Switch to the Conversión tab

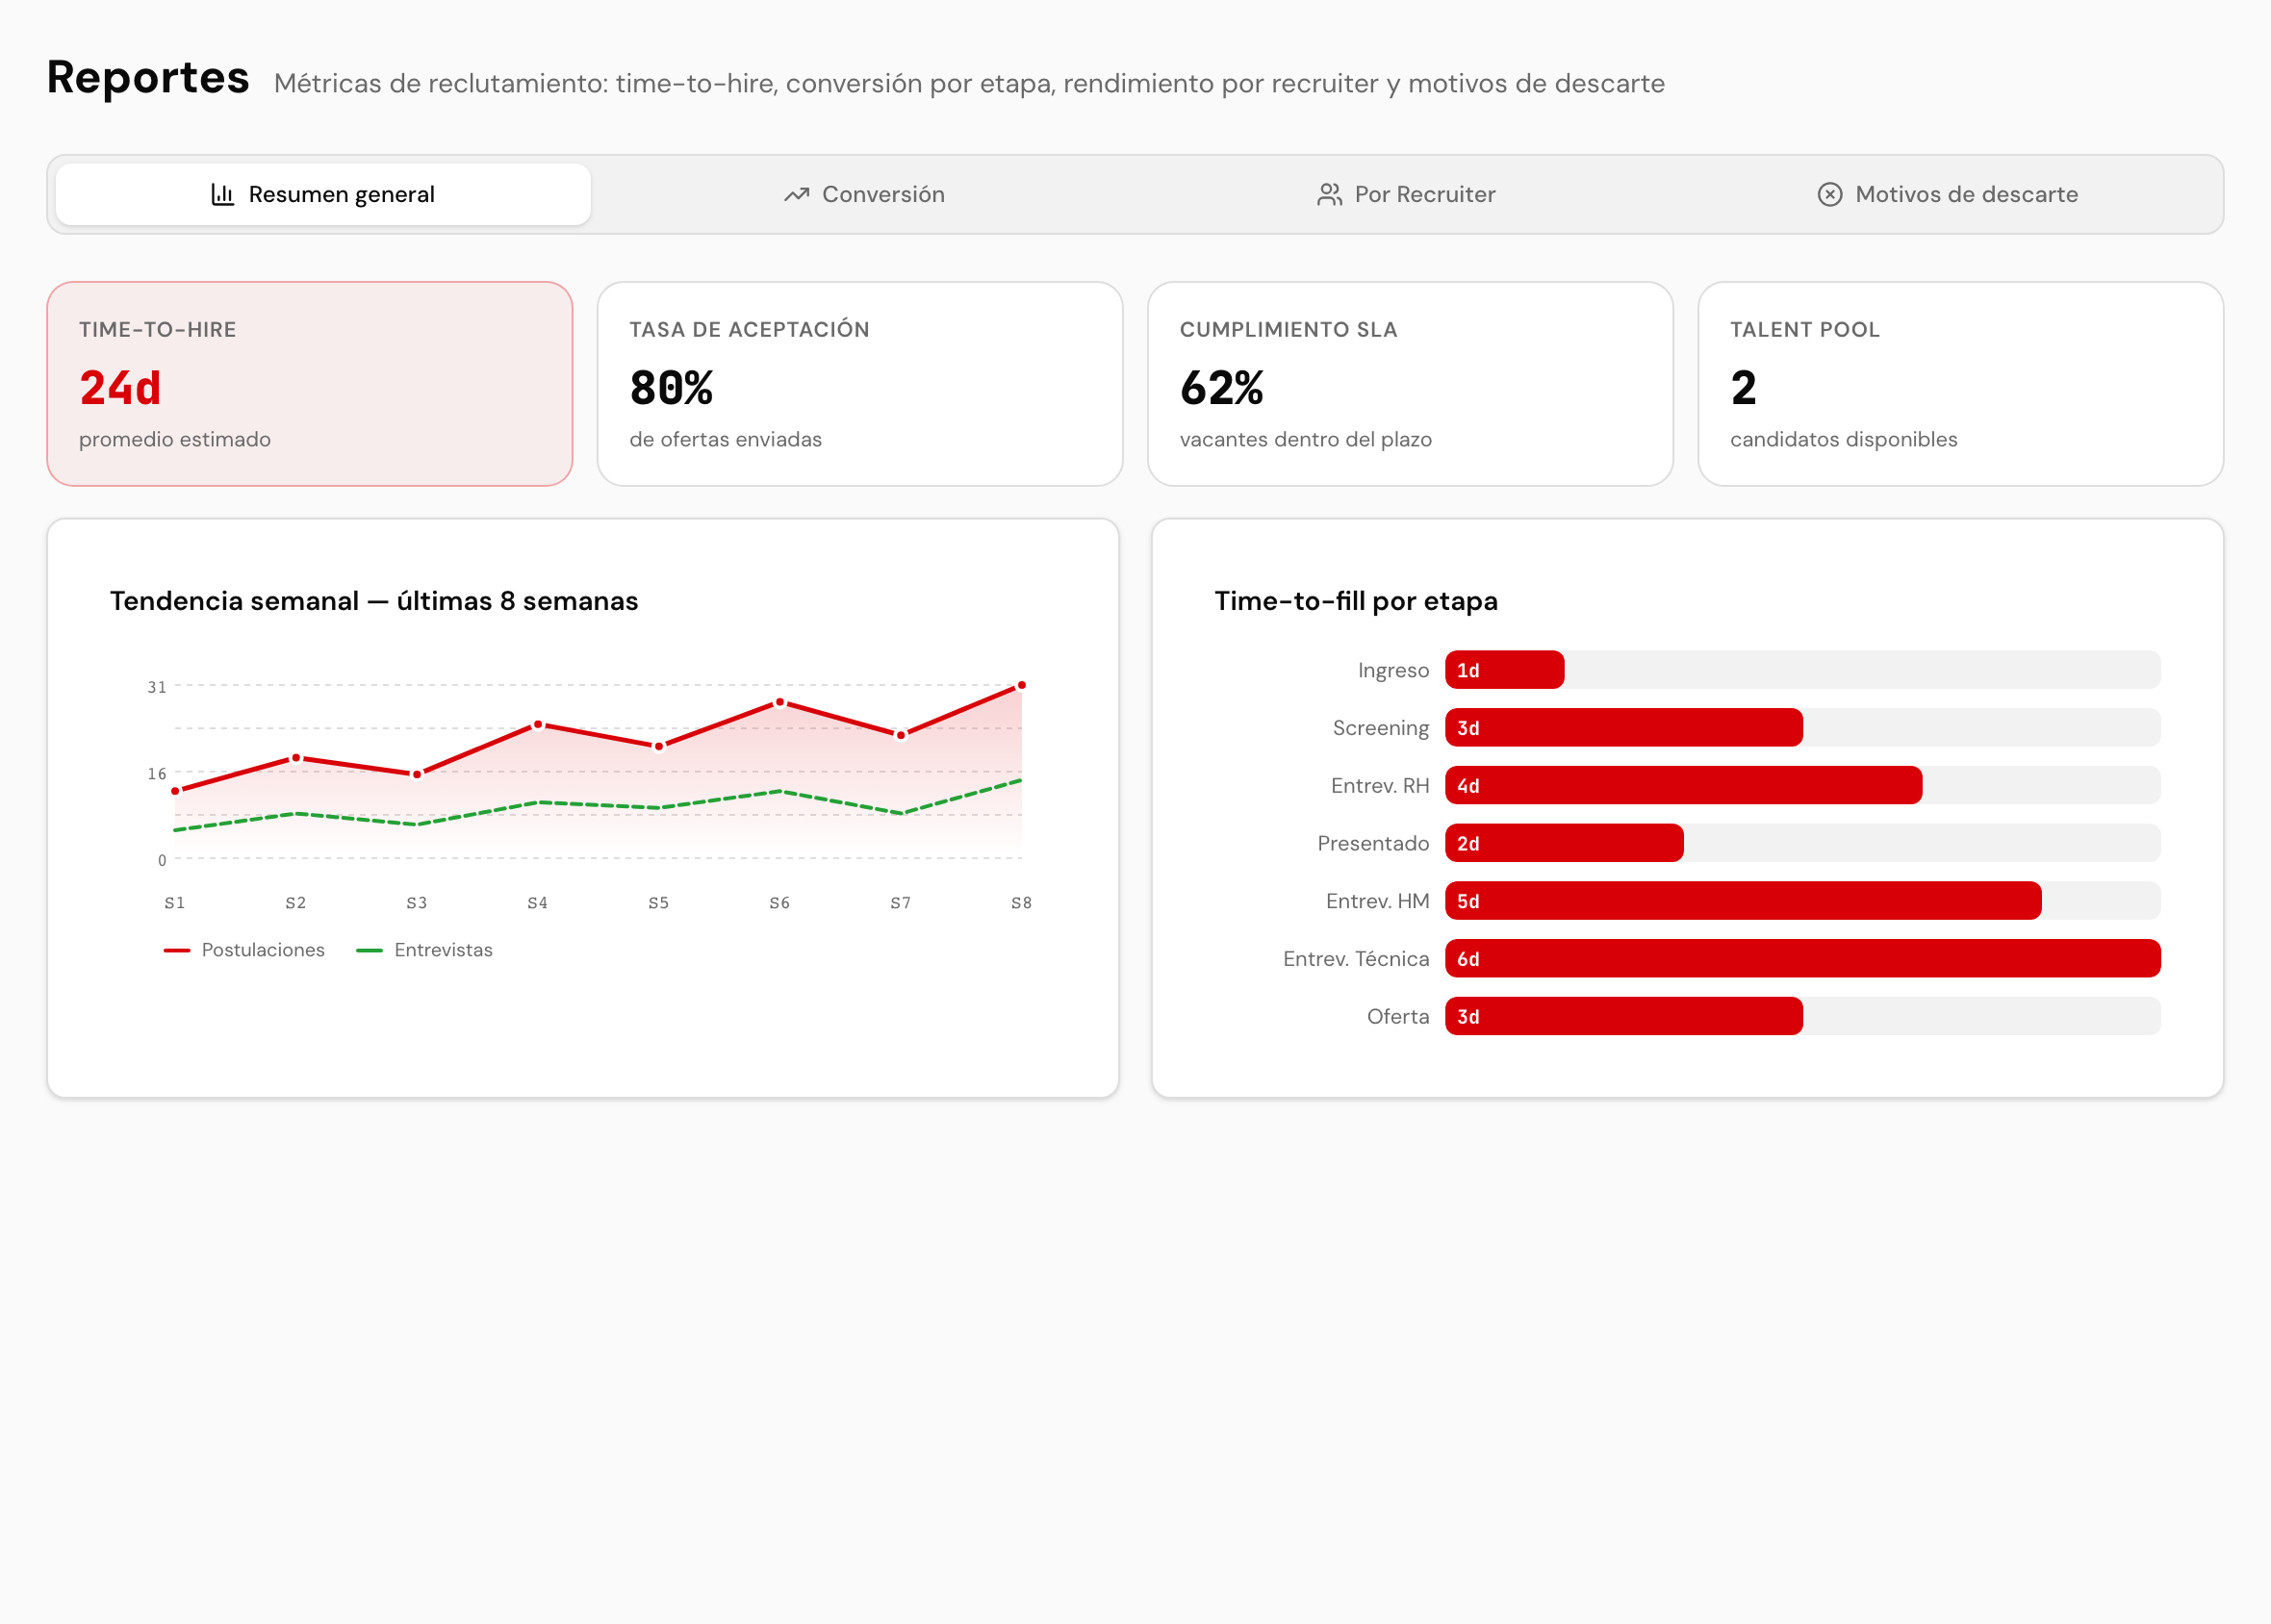(x=864, y=194)
